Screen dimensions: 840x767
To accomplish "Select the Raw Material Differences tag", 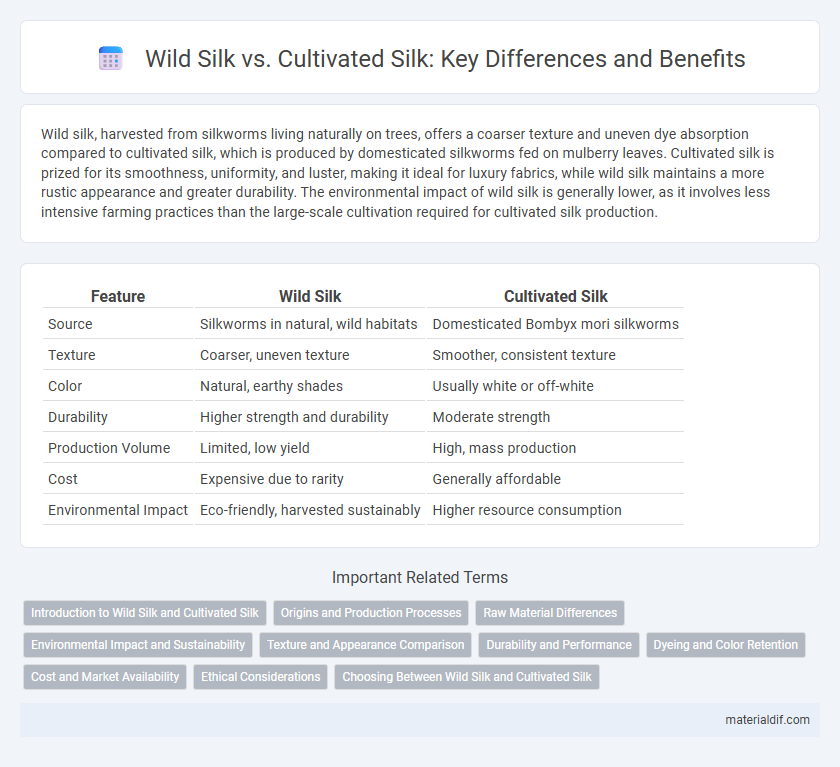I will coord(550,613).
